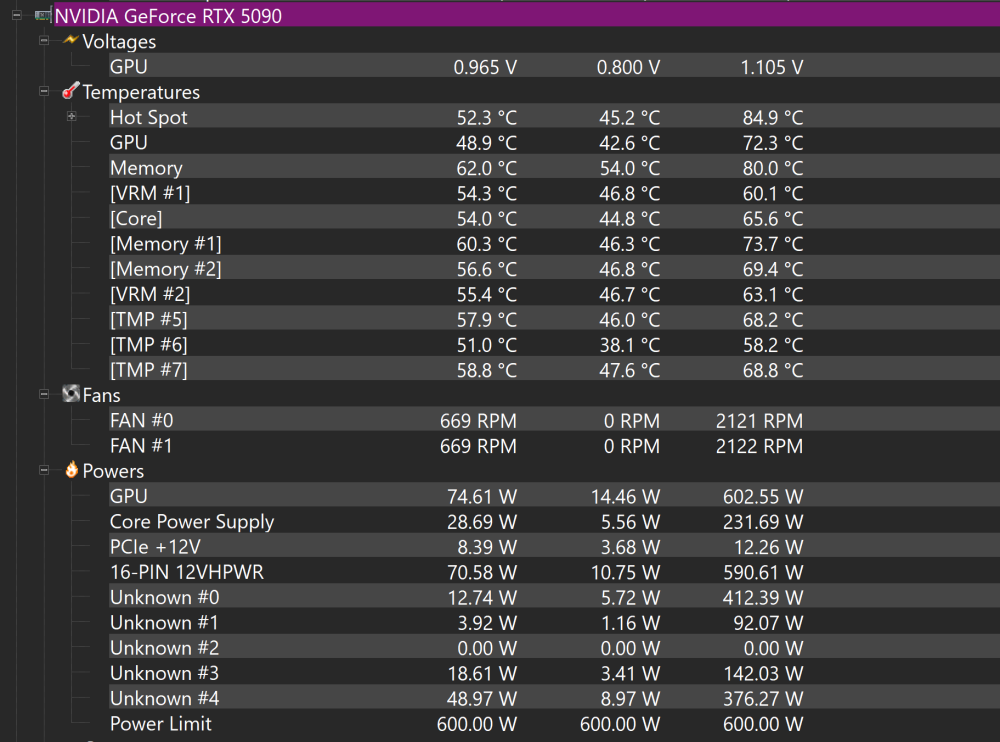
Task: Select the Unknown #0 power row
Action: point(554,597)
